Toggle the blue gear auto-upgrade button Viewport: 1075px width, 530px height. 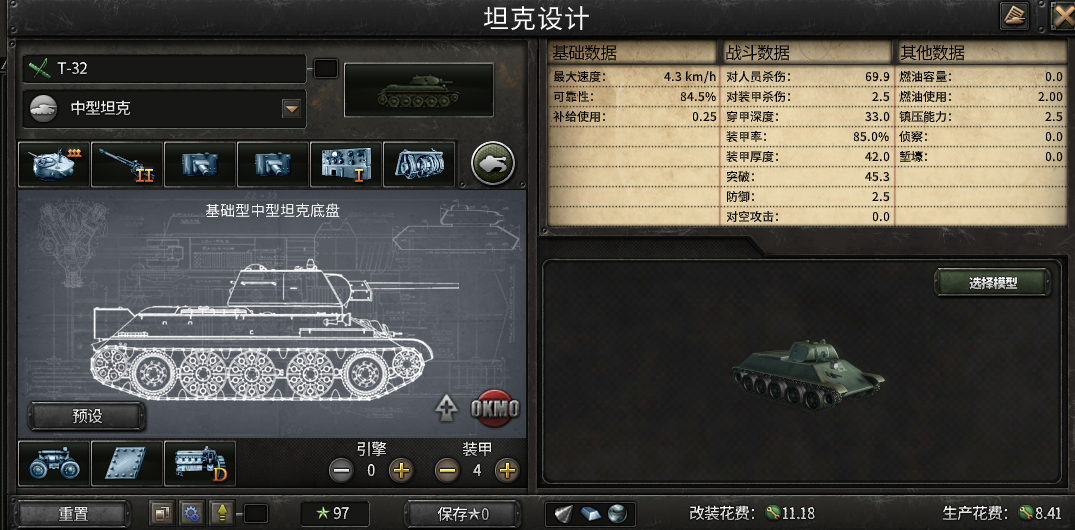pos(191,513)
